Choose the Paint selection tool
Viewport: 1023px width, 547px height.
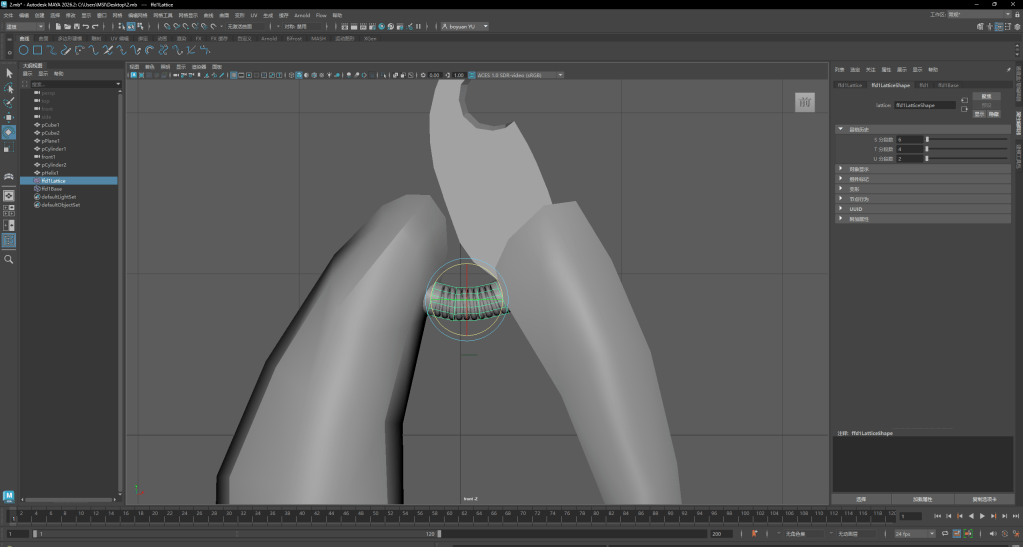(x=9, y=102)
